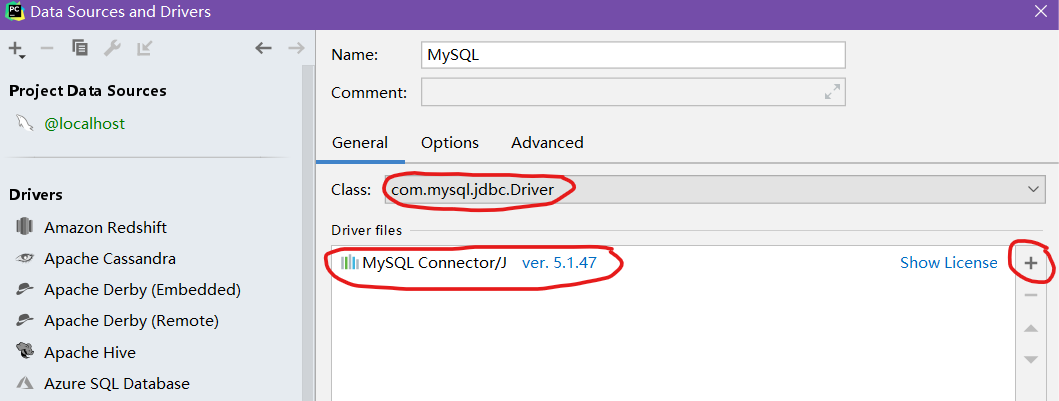Click the Drivers section heading
The width and height of the screenshot is (1059, 401).
[36, 194]
